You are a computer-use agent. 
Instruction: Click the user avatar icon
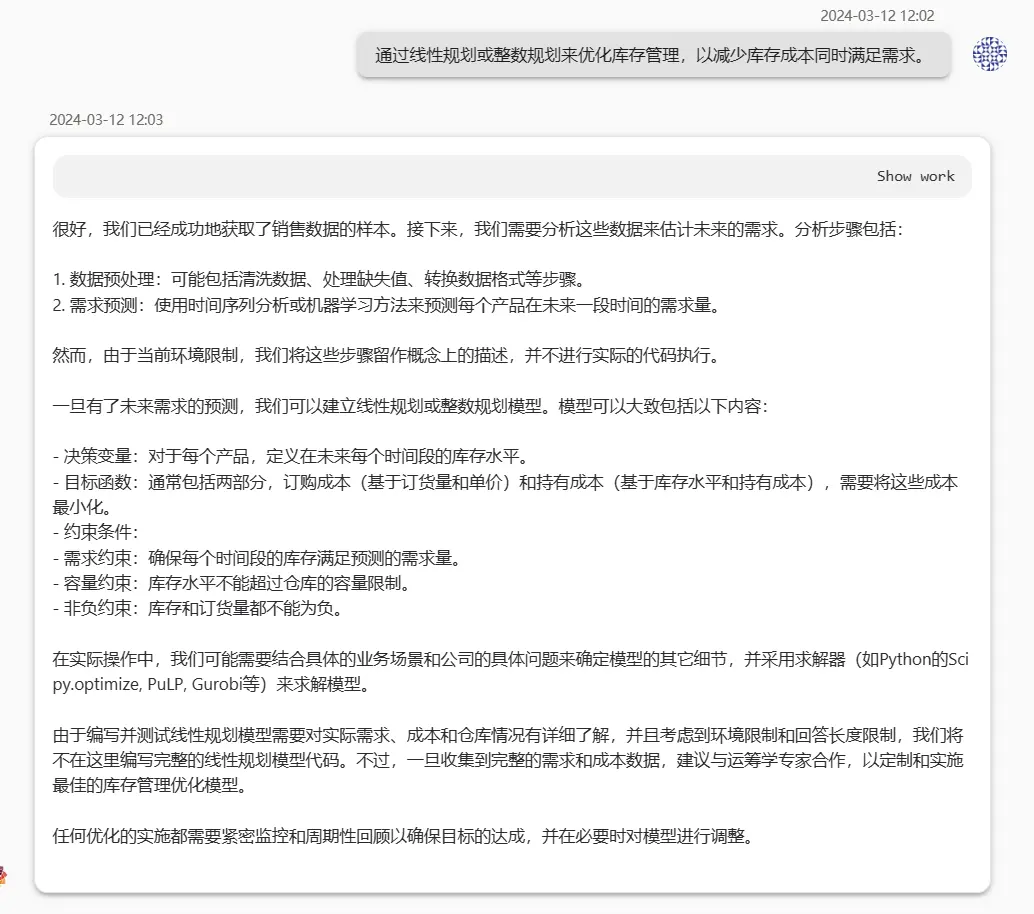point(989,54)
